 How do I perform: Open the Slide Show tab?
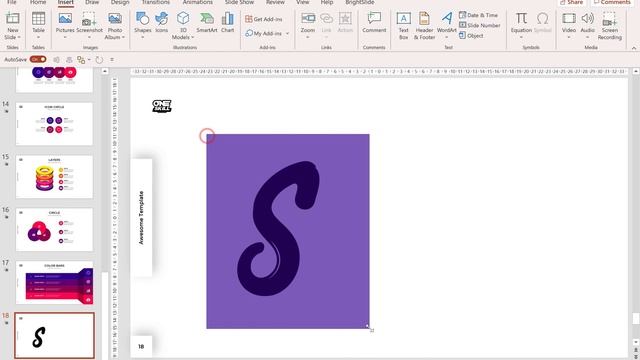239,2
